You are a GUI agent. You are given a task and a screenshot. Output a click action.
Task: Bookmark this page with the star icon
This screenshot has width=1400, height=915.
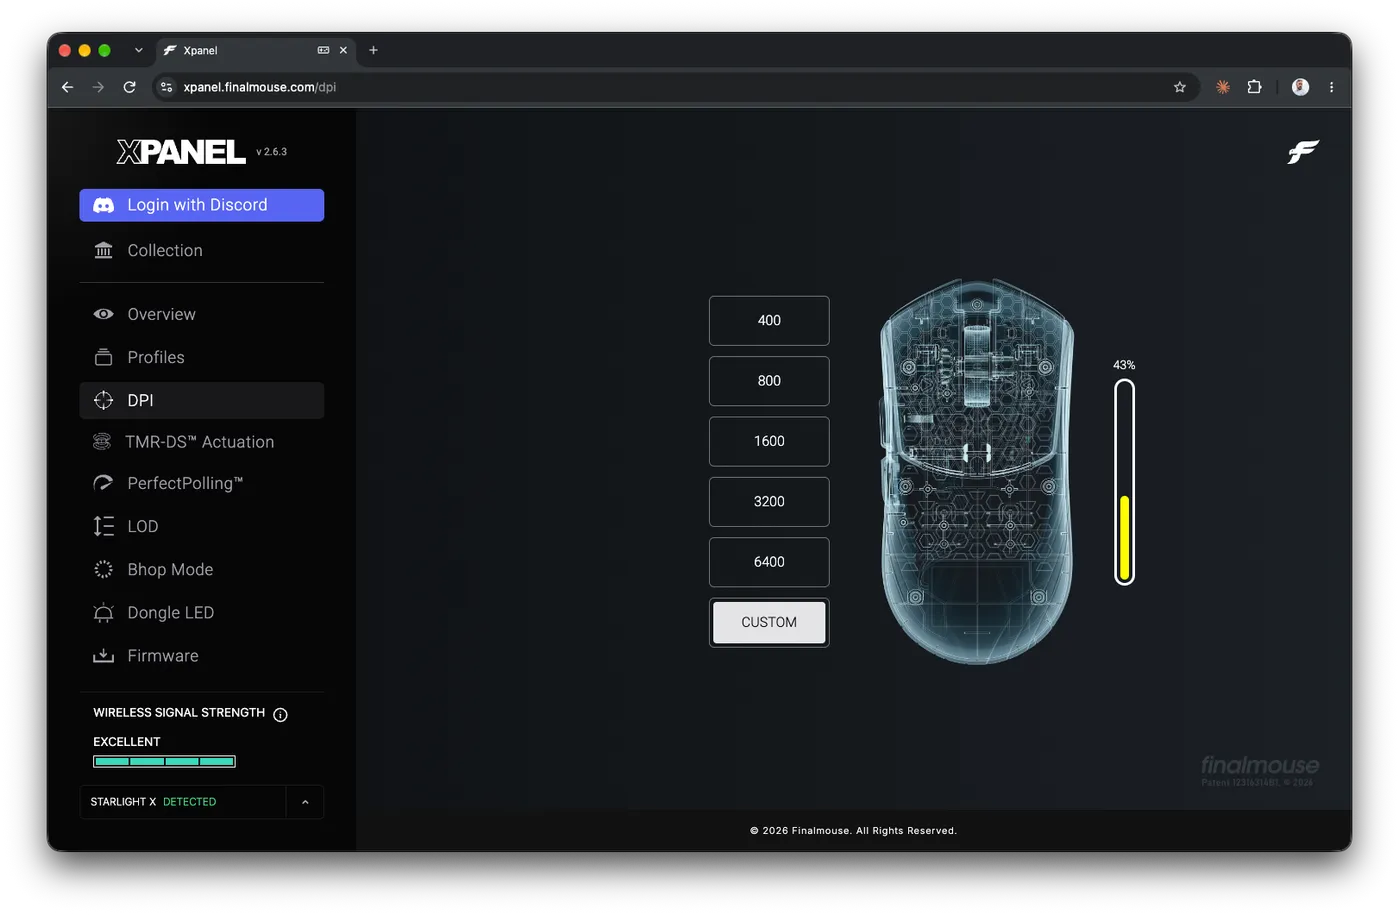point(1180,87)
